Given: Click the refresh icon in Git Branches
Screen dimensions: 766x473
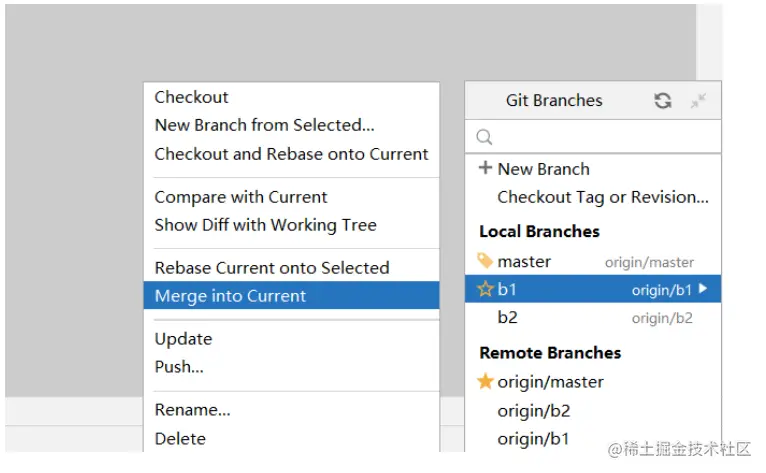Looking at the screenshot, I should pos(662,100).
